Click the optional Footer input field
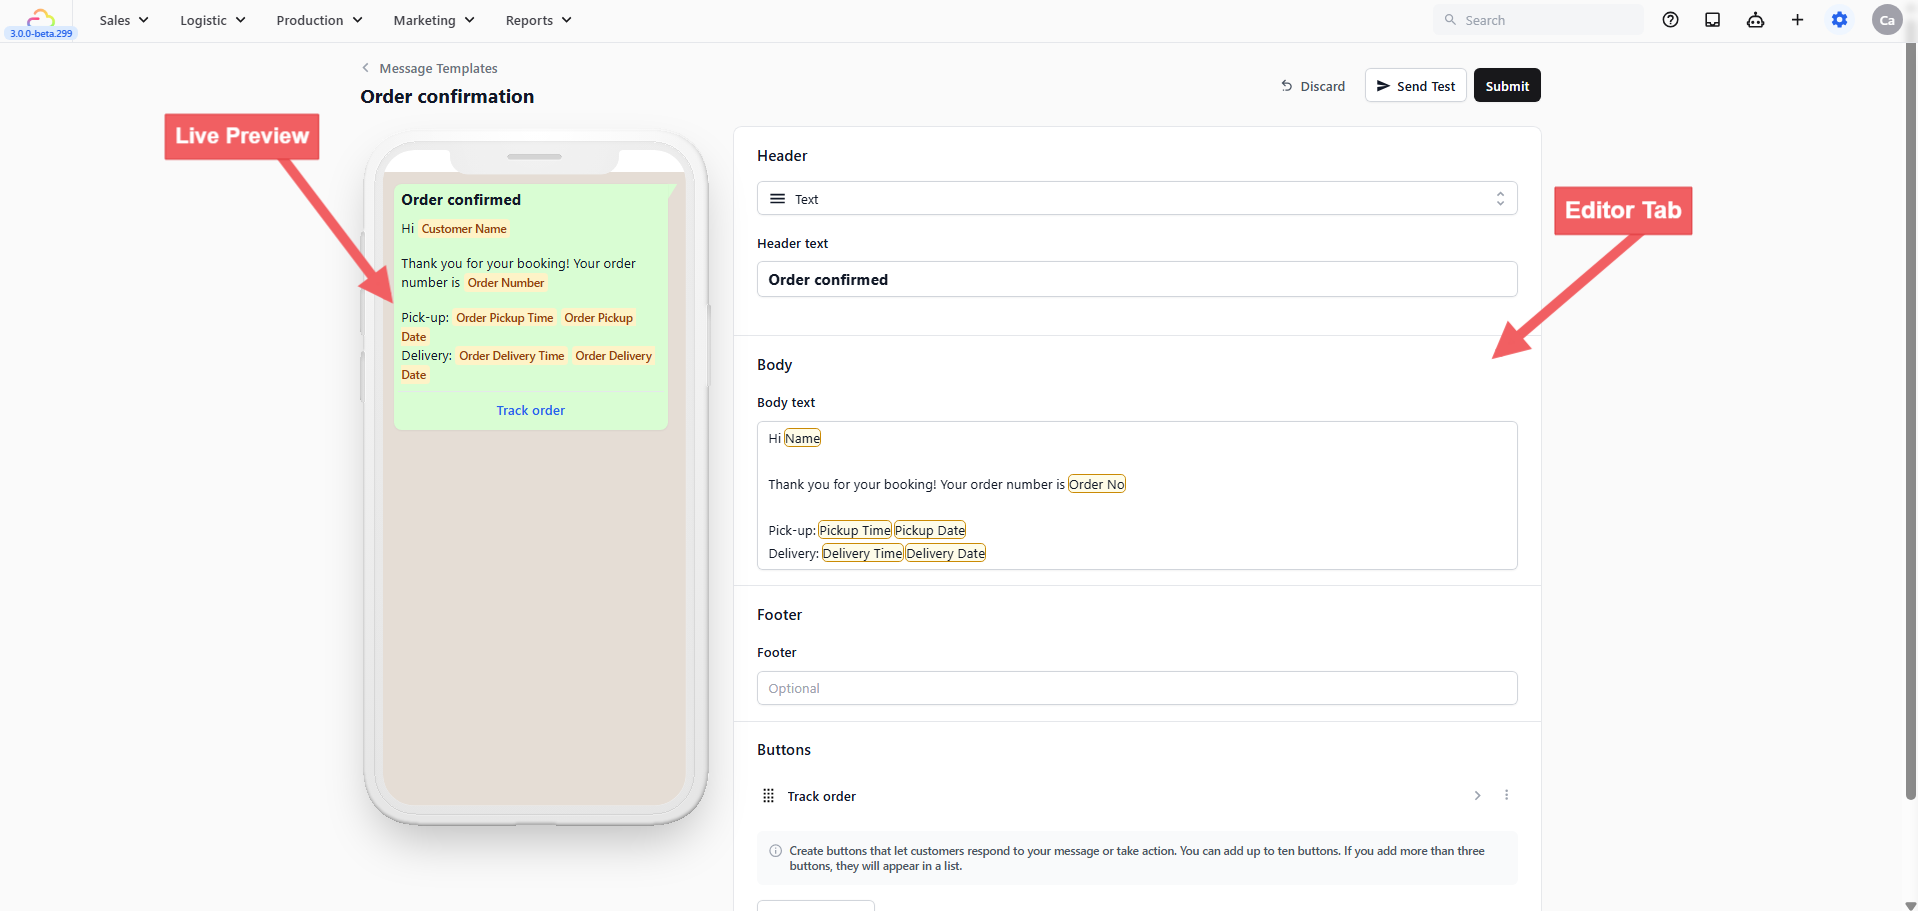The image size is (1919, 912). (x=1137, y=688)
